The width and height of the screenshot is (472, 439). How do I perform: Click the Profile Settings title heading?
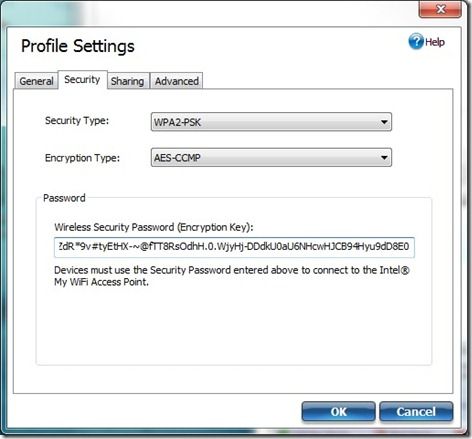point(78,46)
